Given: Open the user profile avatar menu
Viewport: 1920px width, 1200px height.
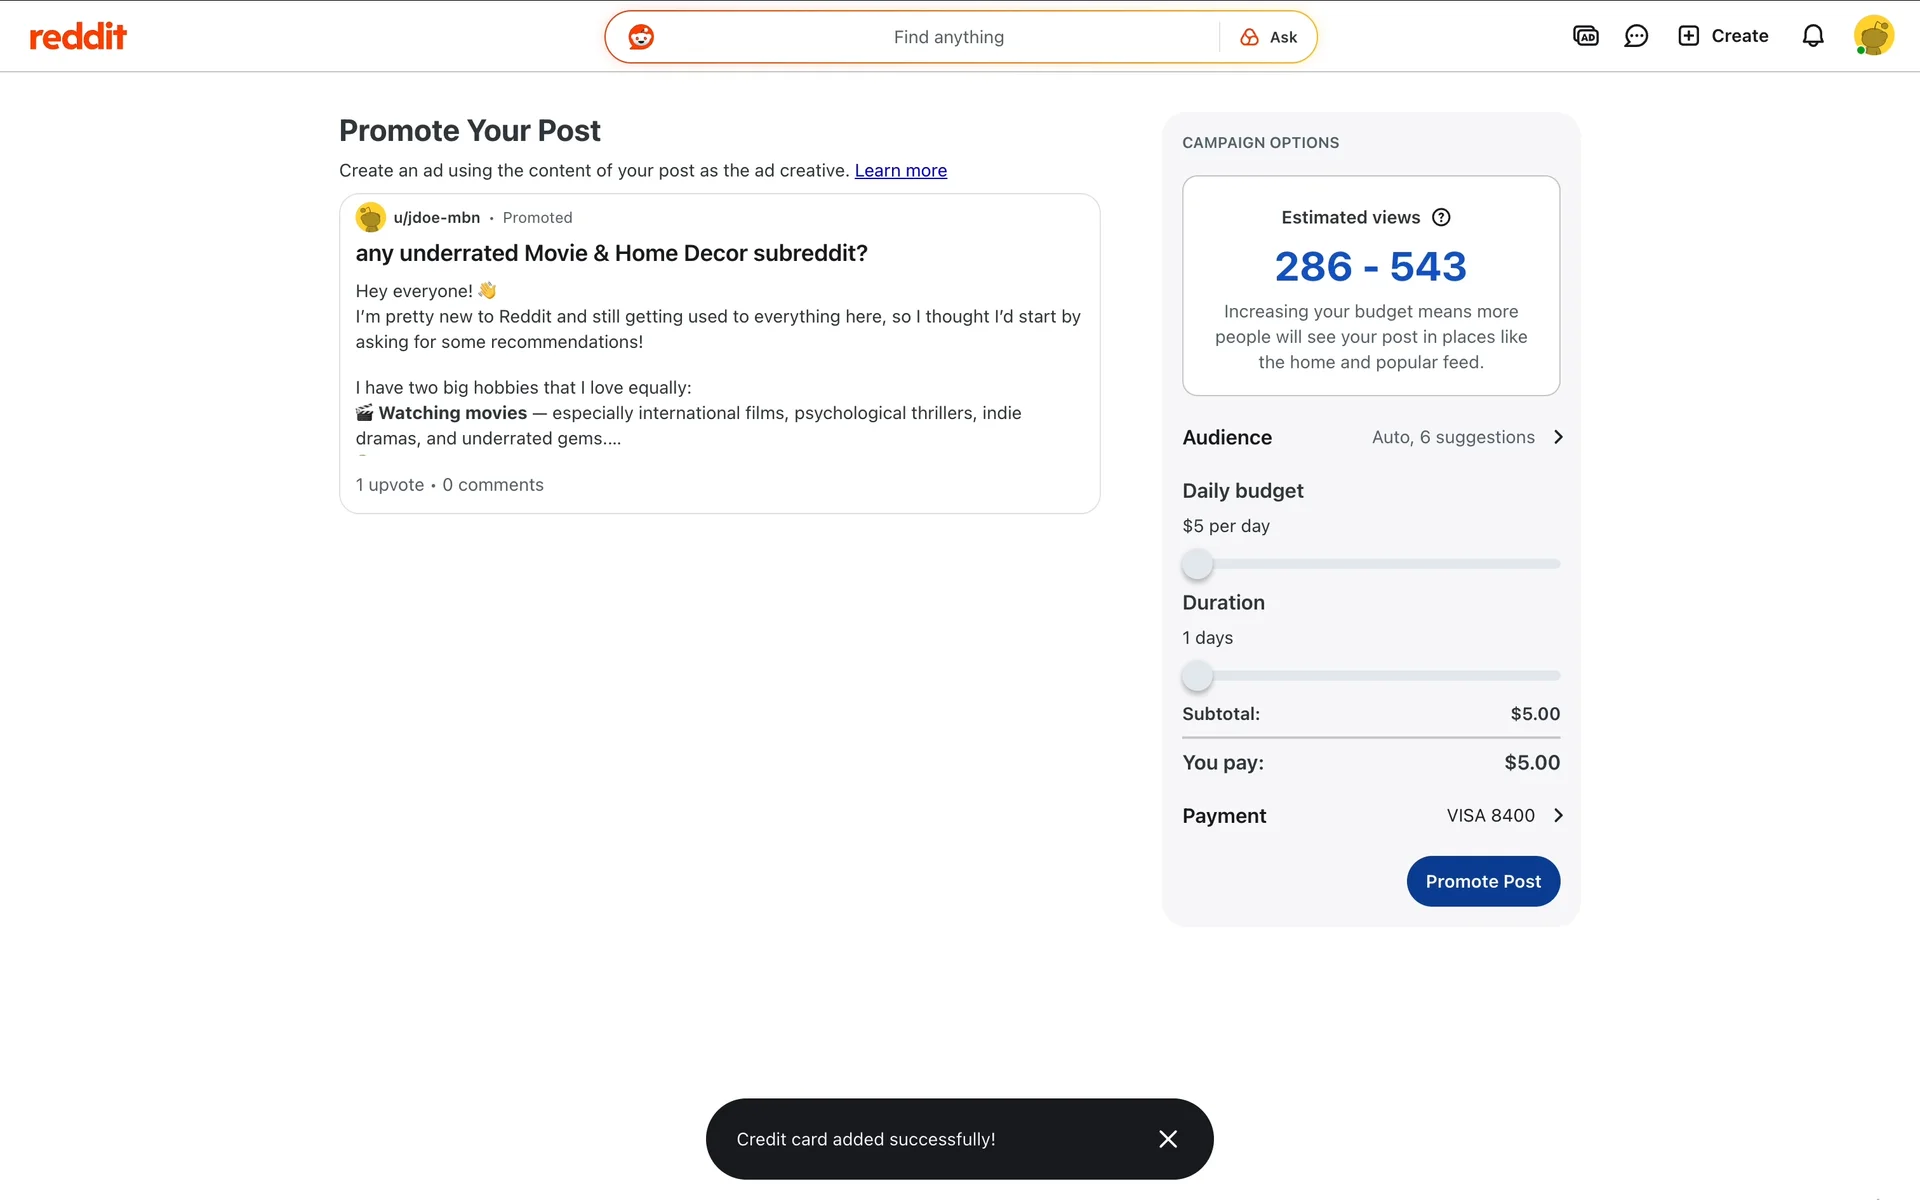Looking at the screenshot, I should pos(1873,36).
